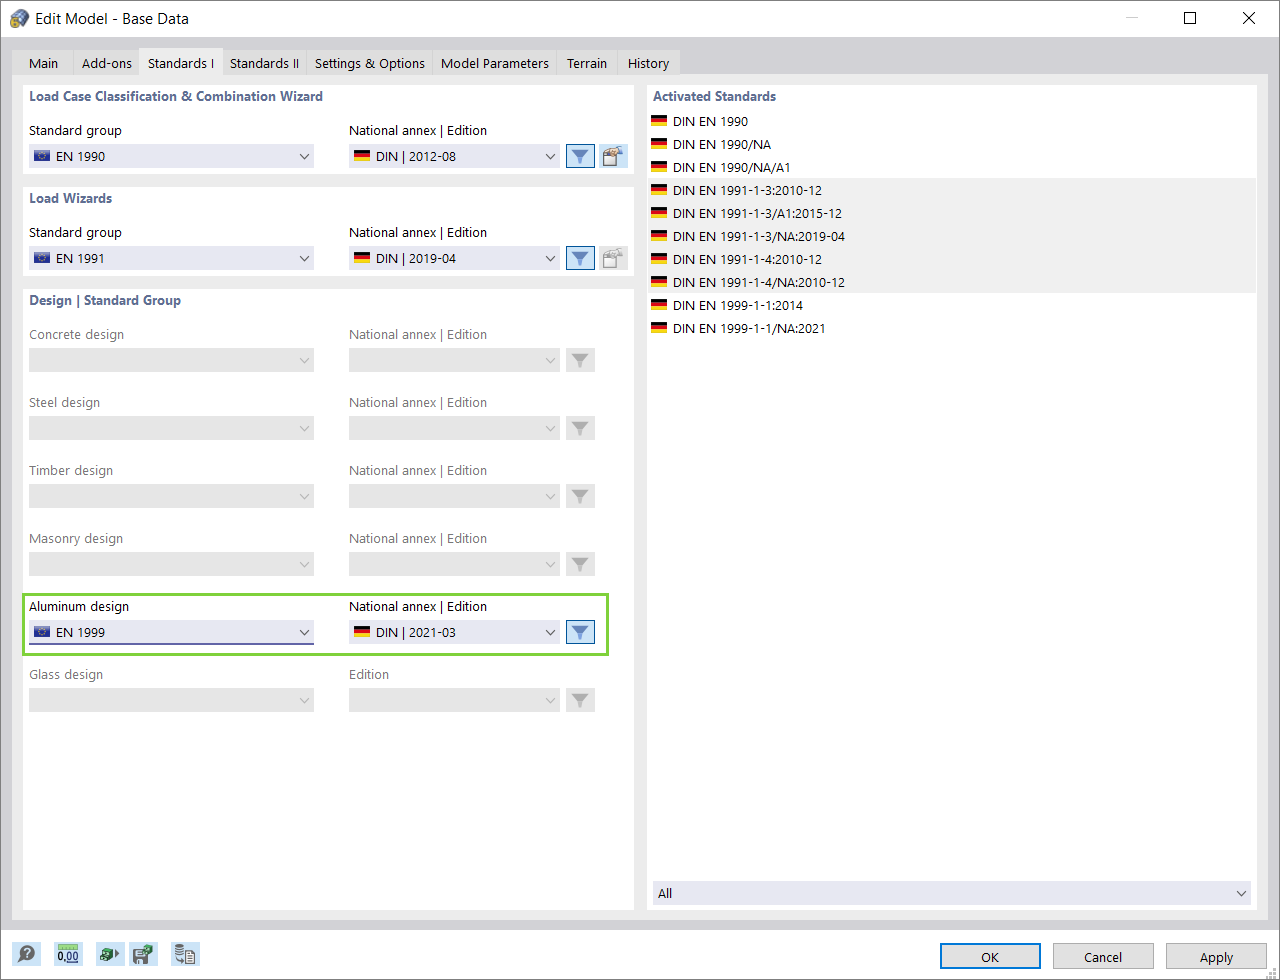Open the help icon in bottom toolbar
The height and width of the screenshot is (980, 1280).
pyautogui.click(x=27, y=954)
